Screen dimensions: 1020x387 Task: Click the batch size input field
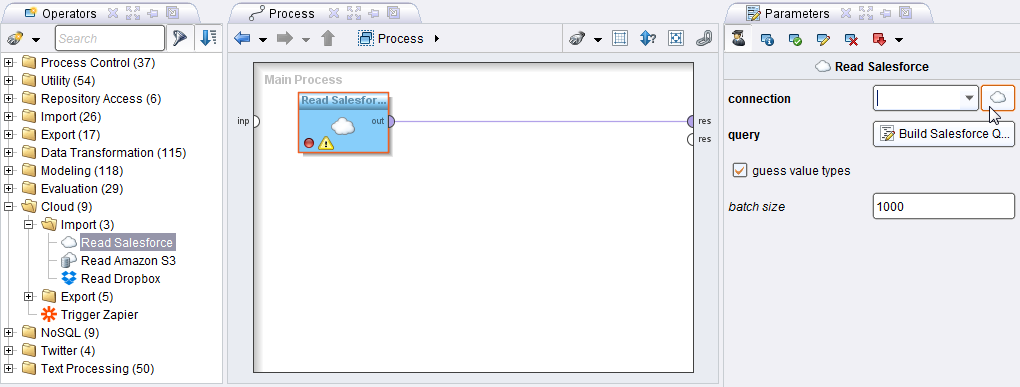(944, 206)
